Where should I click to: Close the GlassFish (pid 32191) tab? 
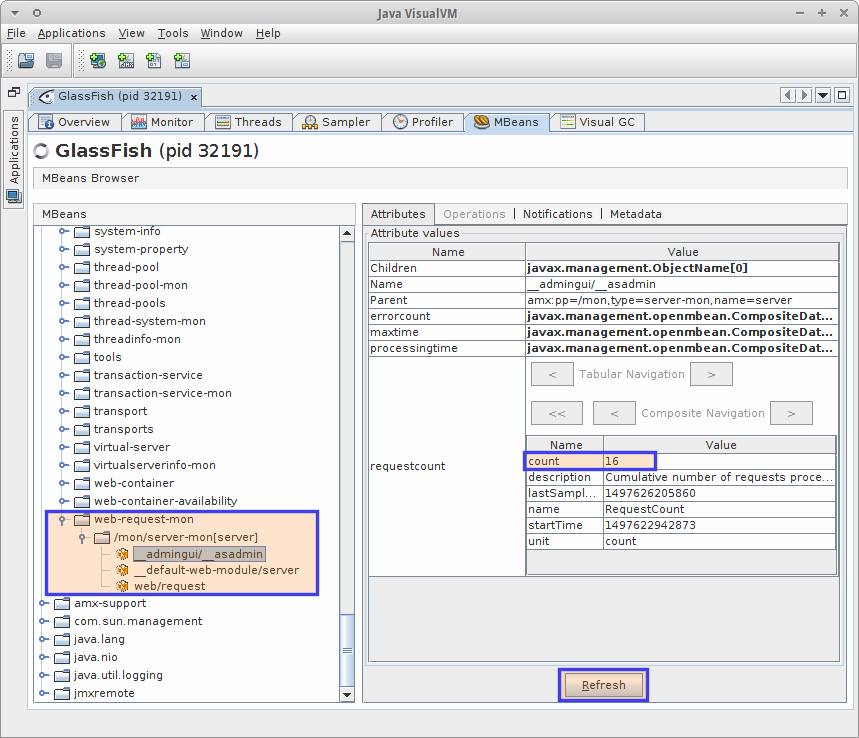[194, 97]
